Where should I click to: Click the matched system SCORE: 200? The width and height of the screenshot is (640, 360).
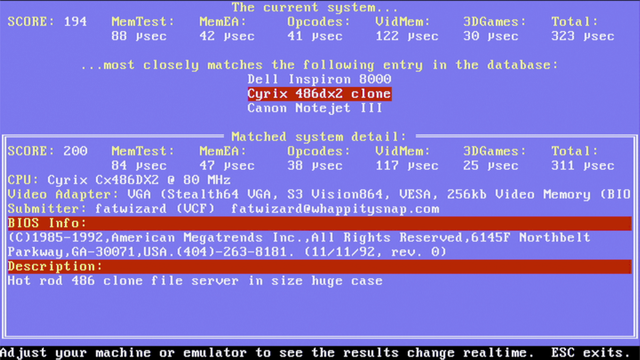[47, 151]
